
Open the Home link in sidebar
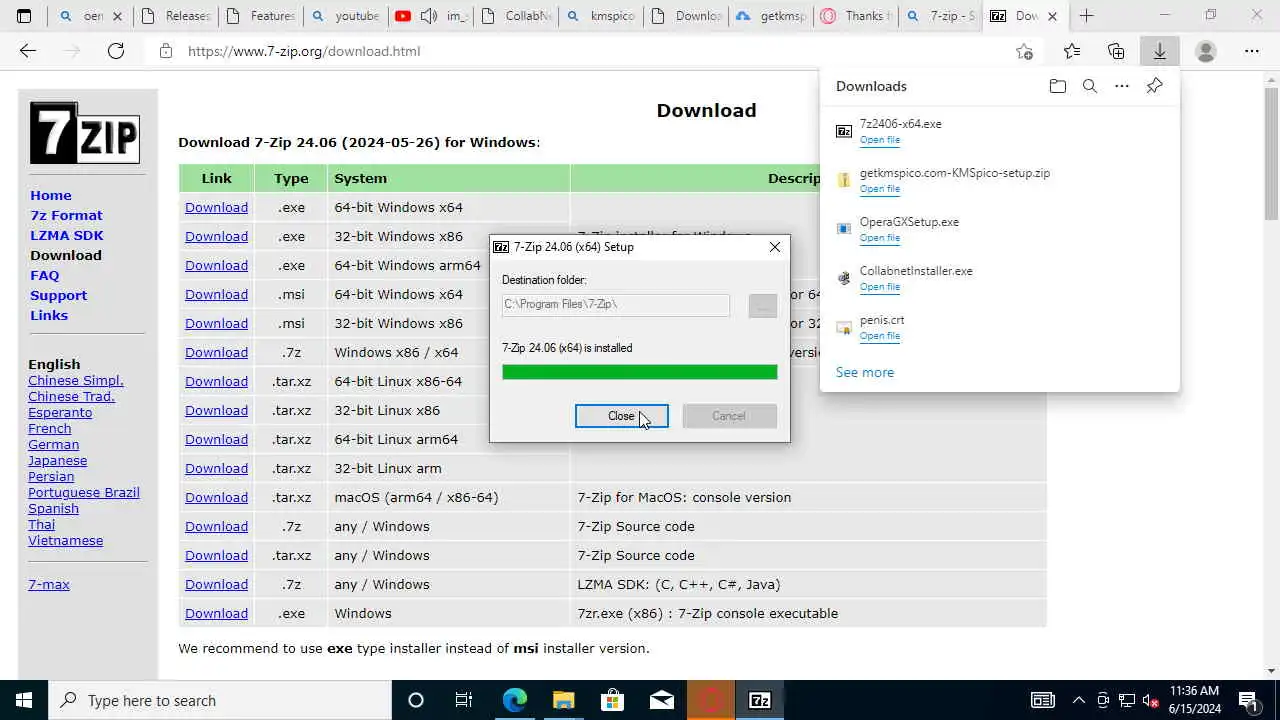pos(51,195)
